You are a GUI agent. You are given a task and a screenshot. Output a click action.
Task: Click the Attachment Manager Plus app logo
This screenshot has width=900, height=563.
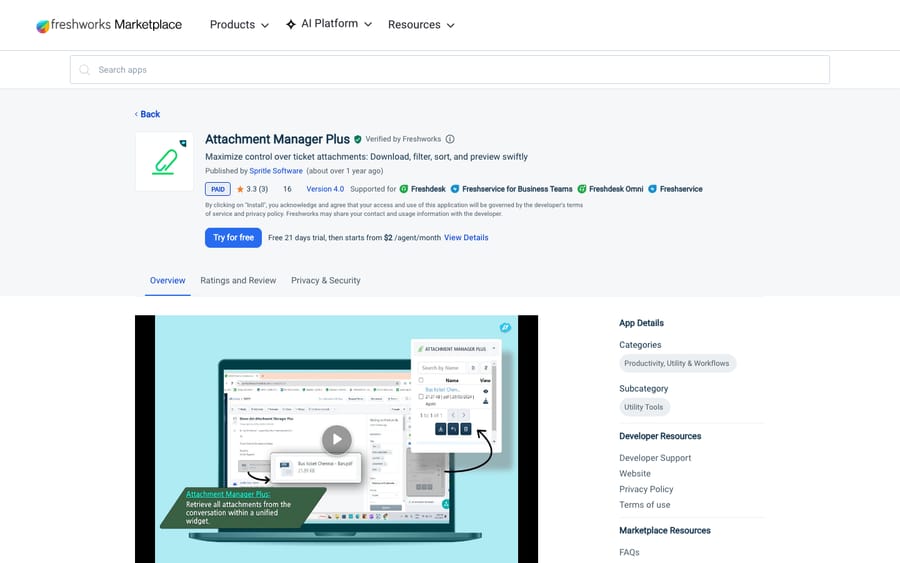click(165, 162)
